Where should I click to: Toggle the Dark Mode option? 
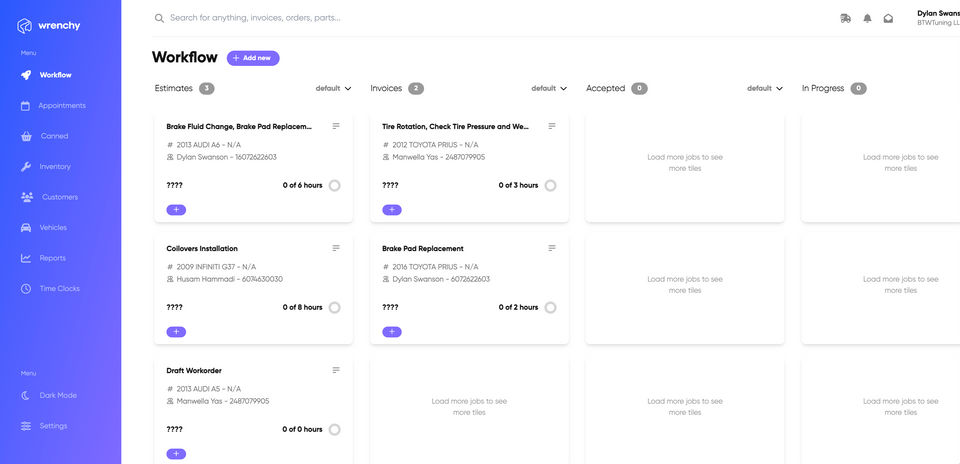(57, 395)
